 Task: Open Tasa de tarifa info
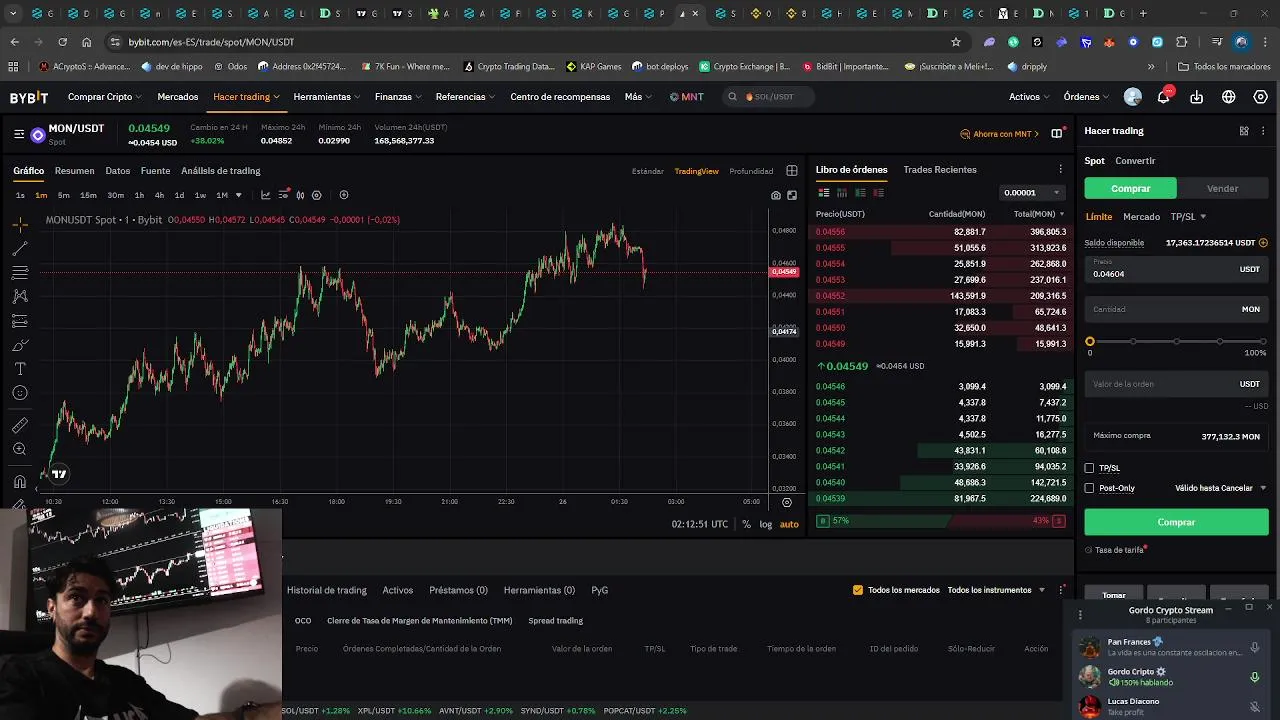[x=1117, y=550]
